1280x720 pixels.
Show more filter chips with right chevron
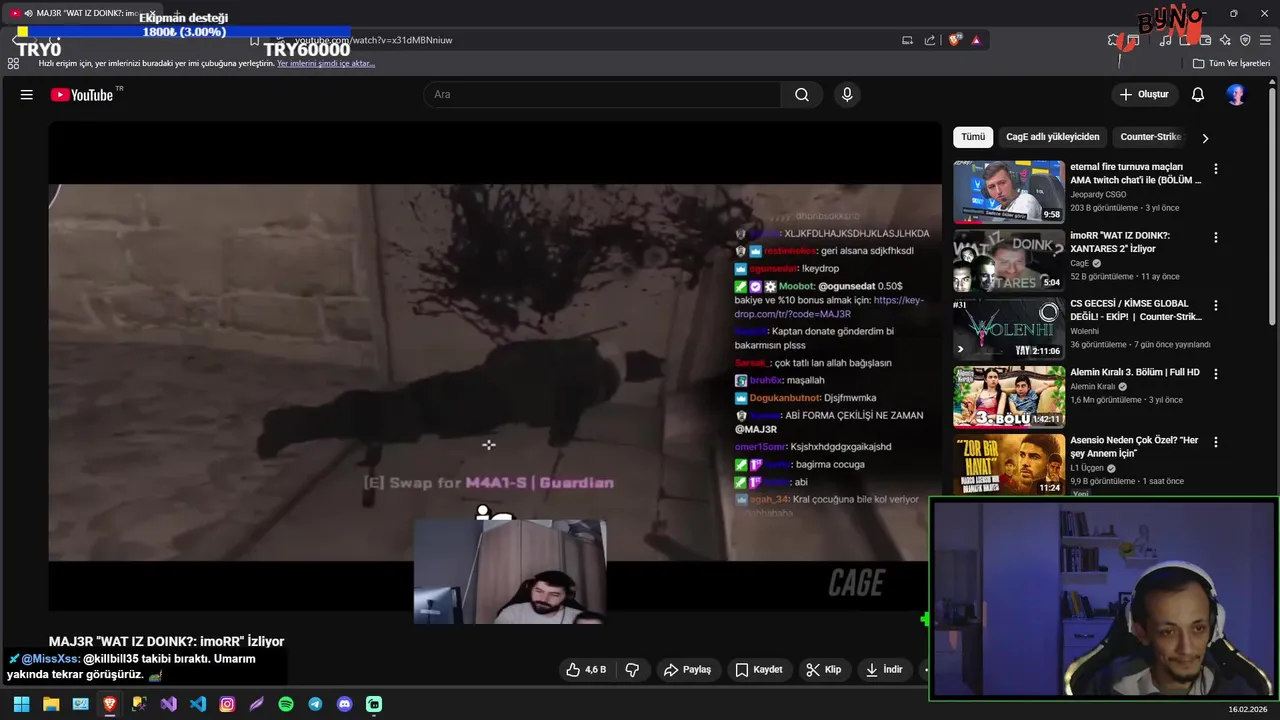[1205, 138]
